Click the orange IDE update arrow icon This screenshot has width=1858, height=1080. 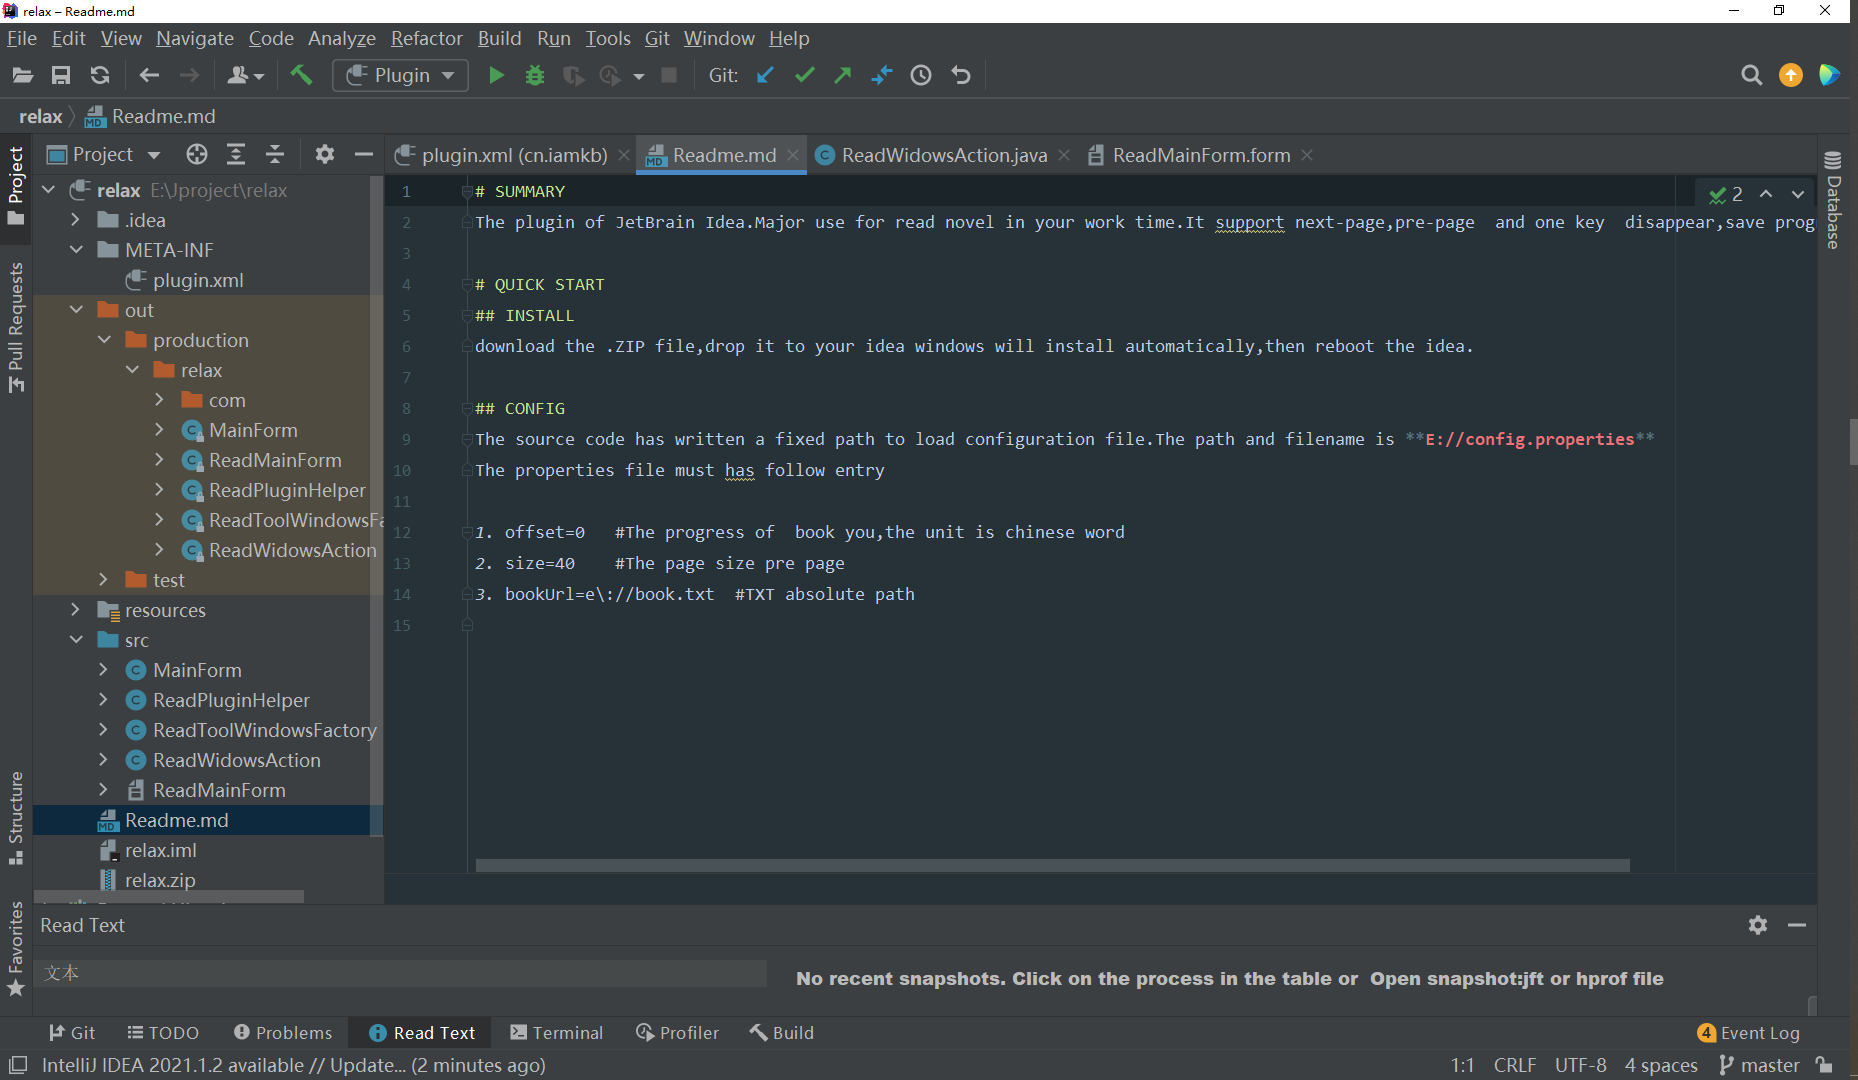click(x=1791, y=75)
